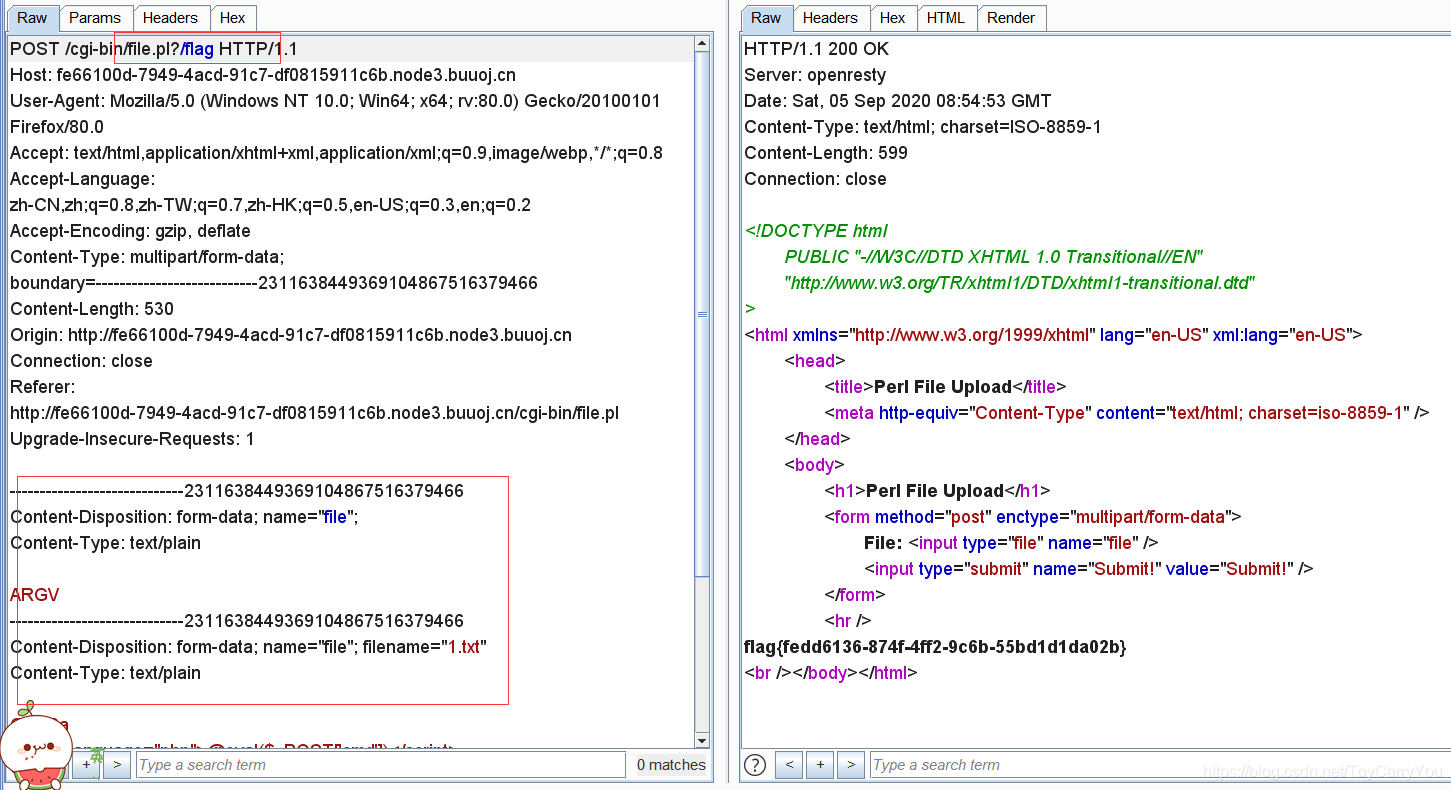Image resolution: width=1451 pixels, height=790 pixels.
Task: Click the 'Accept-Encoding: gzip, deflate' line
Action: click(130, 231)
